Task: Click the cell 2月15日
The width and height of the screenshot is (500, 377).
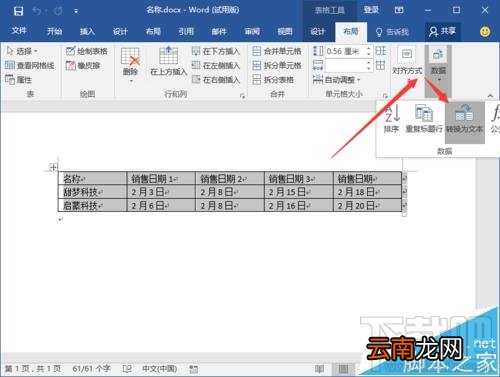Action: (299, 192)
